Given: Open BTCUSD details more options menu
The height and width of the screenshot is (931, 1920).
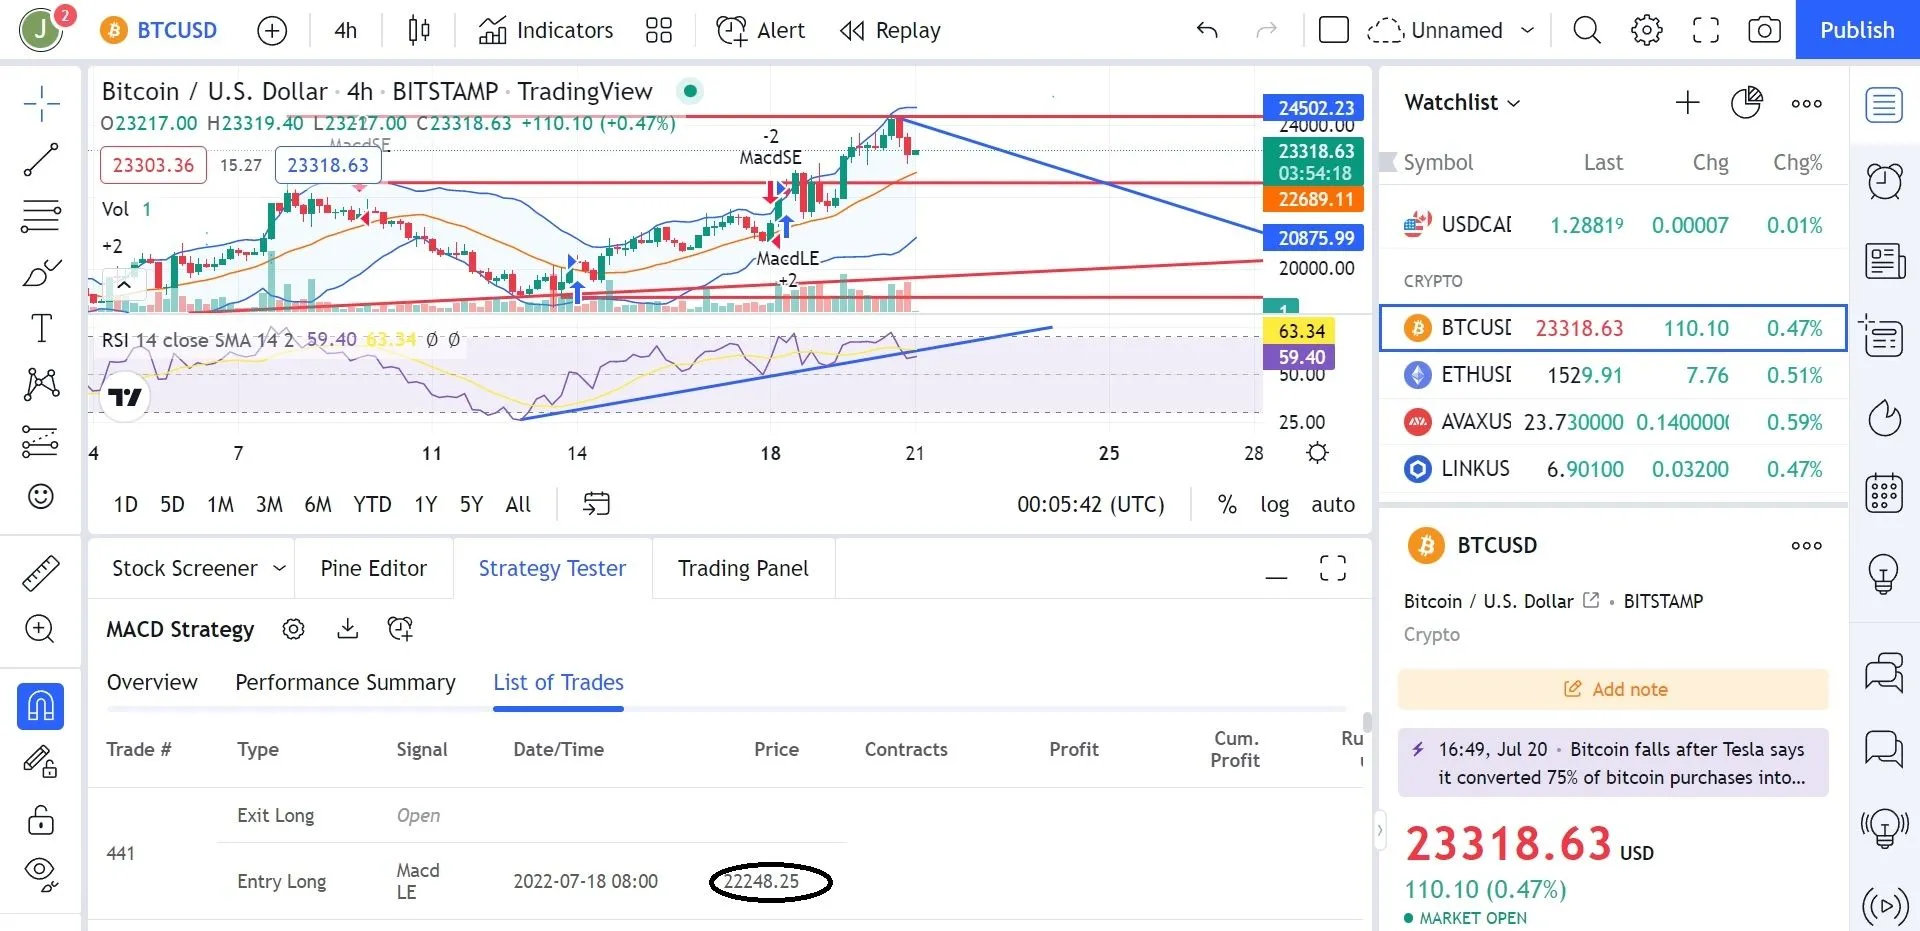Looking at the screenshot, I should point(1806,546).
